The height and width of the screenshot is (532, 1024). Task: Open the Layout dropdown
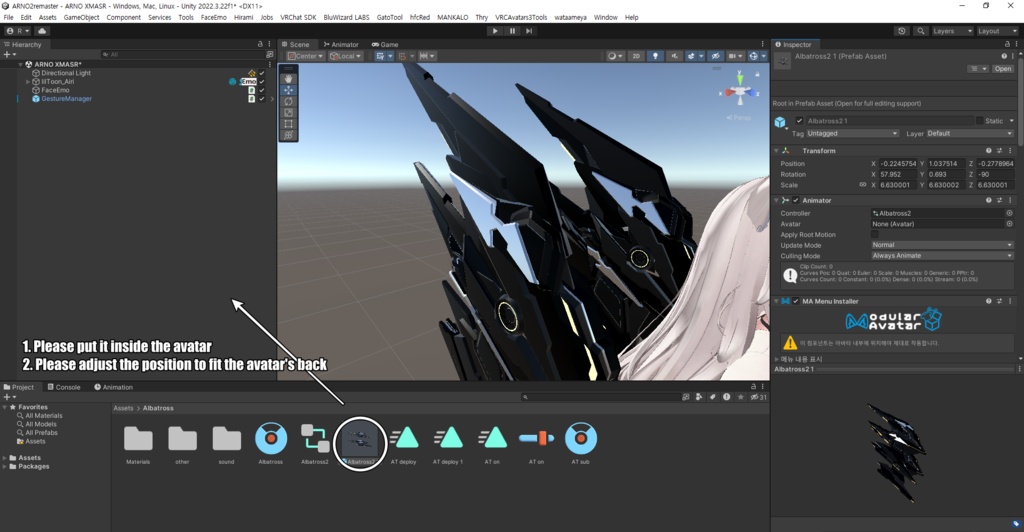tap(997, 31)
